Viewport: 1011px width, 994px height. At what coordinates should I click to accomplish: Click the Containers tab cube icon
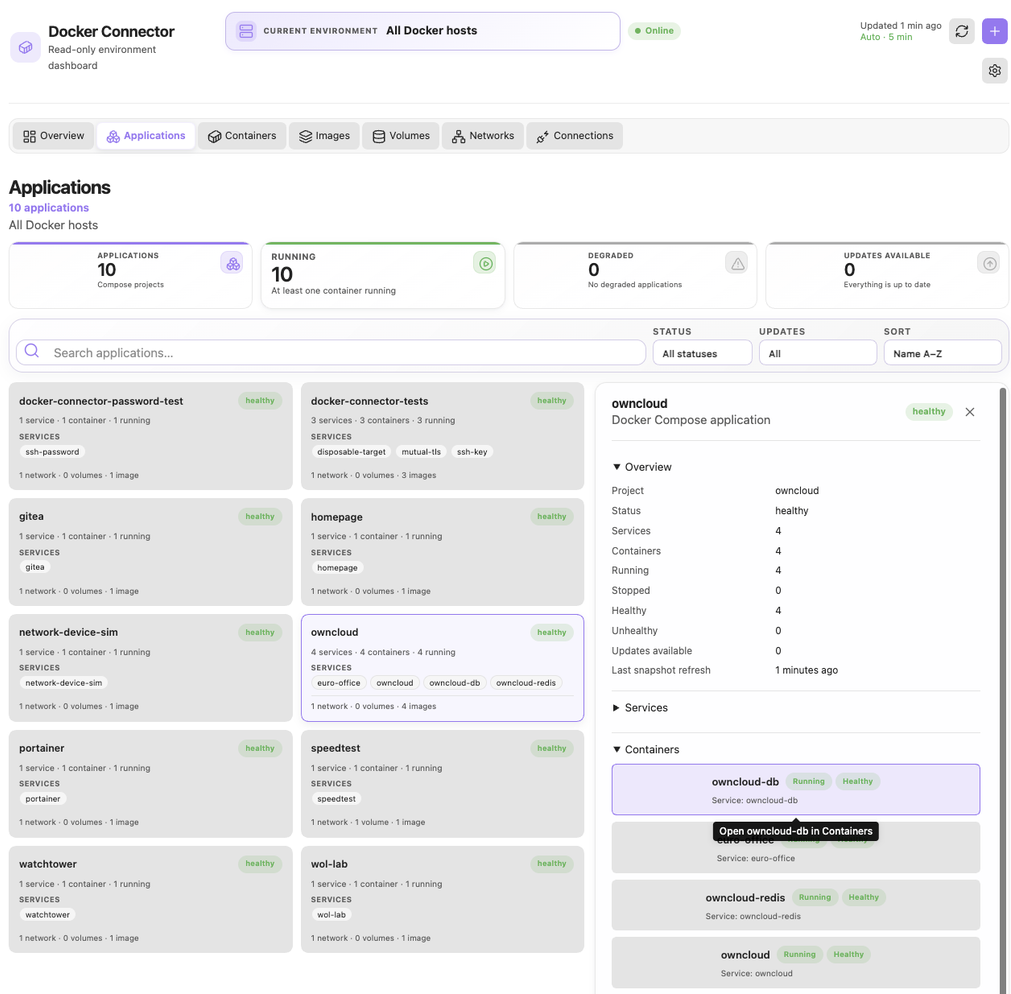point(214,136)
